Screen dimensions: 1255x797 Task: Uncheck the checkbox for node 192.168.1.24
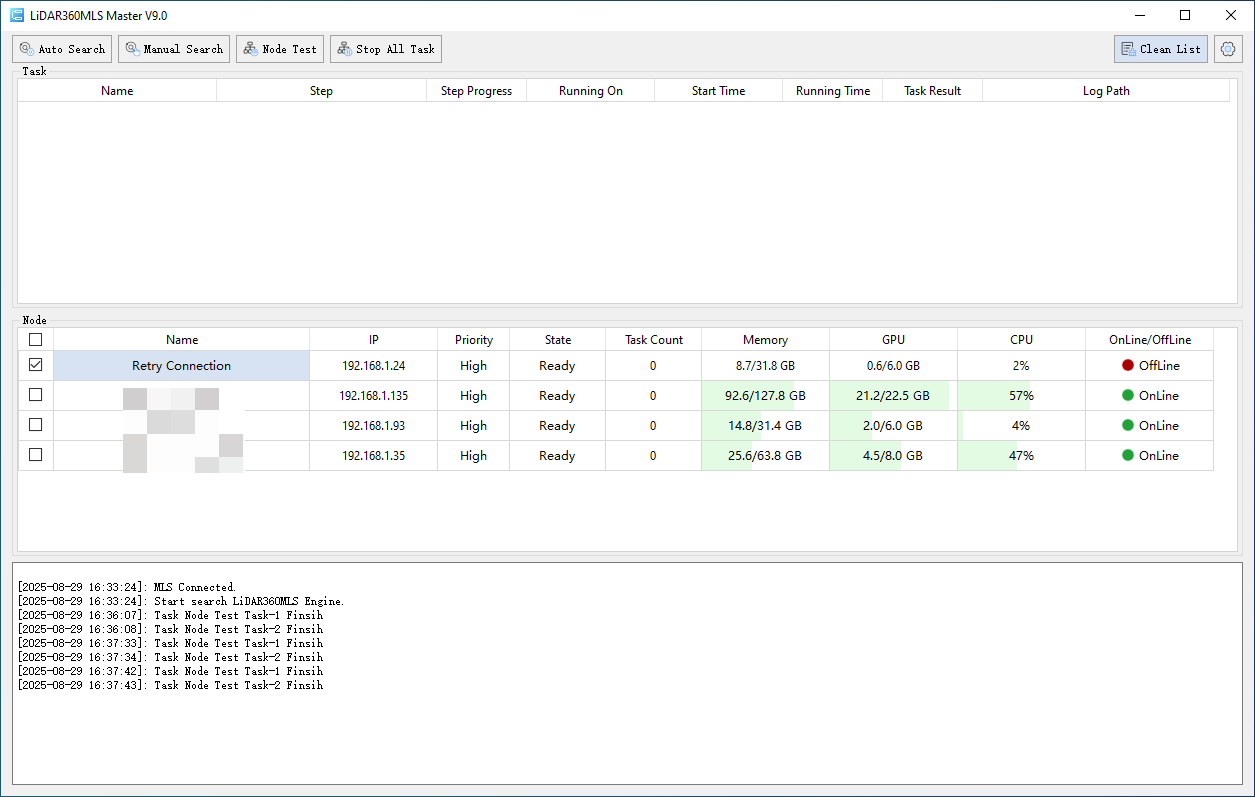pyautogui.click(x=36, y=366)
